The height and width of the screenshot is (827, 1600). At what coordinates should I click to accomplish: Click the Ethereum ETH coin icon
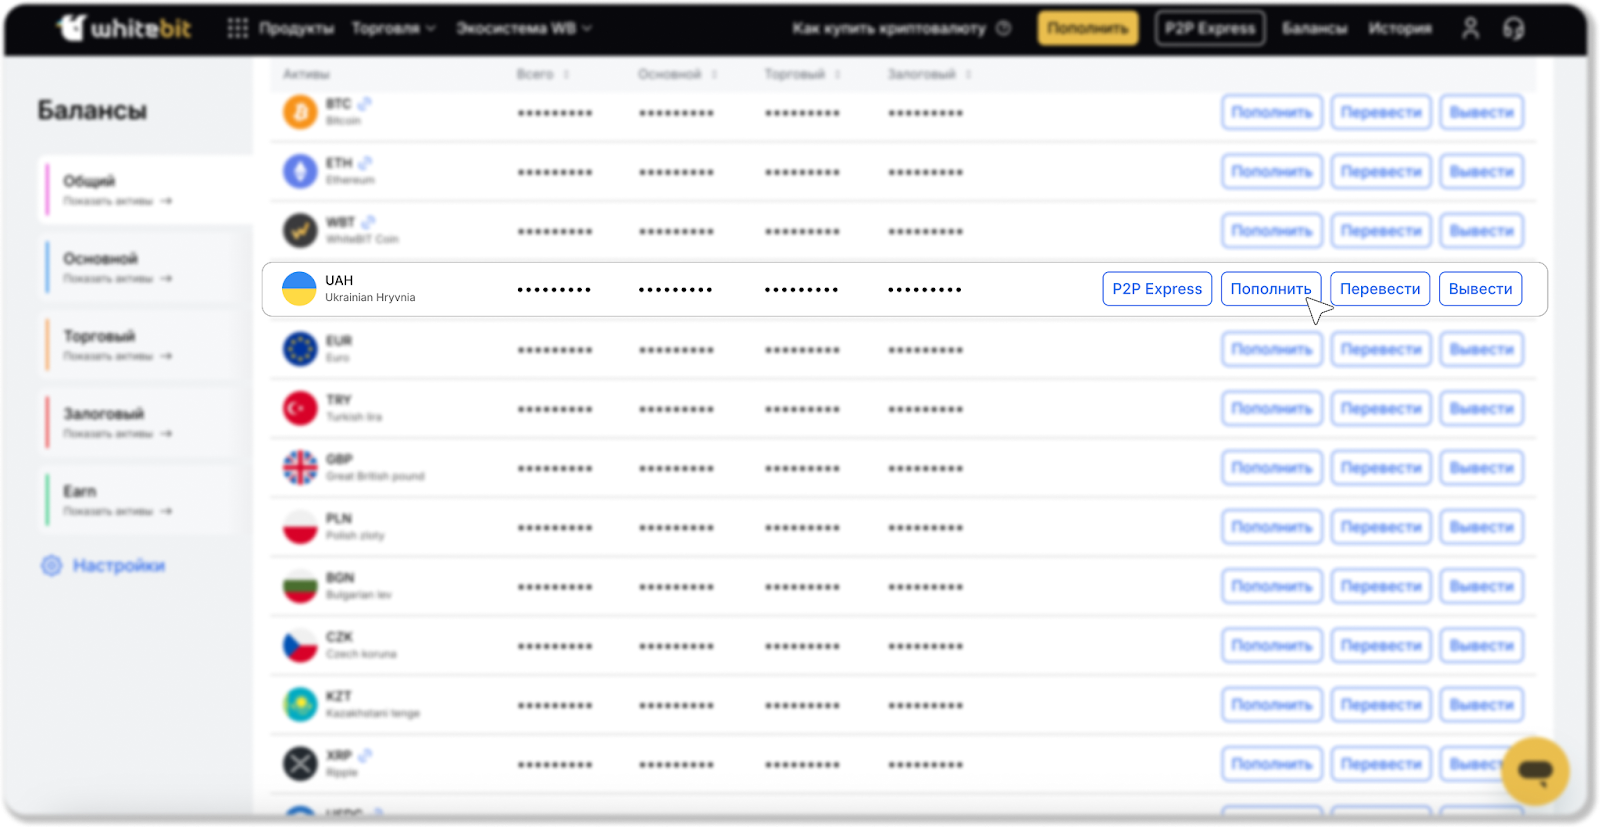click(x=299, y=171)
